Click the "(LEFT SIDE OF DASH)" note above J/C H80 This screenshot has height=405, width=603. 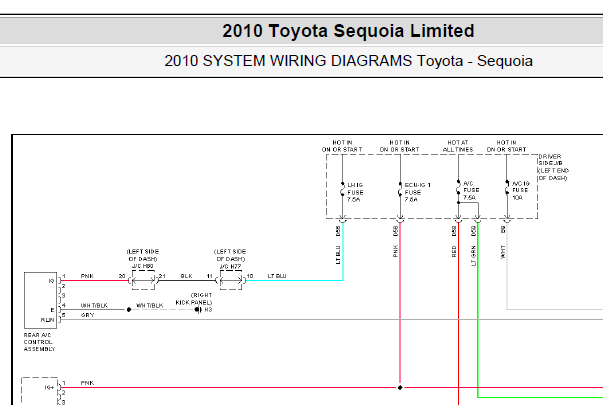pos(143,255)
